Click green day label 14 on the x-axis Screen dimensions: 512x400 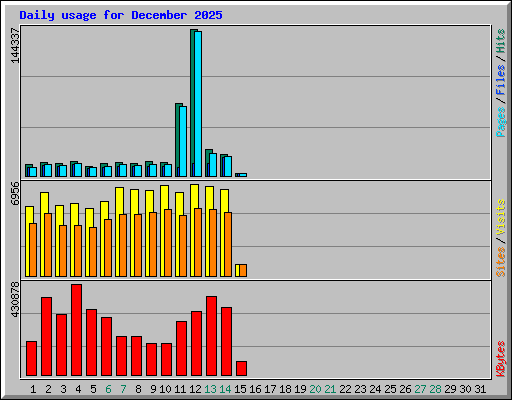225,389
